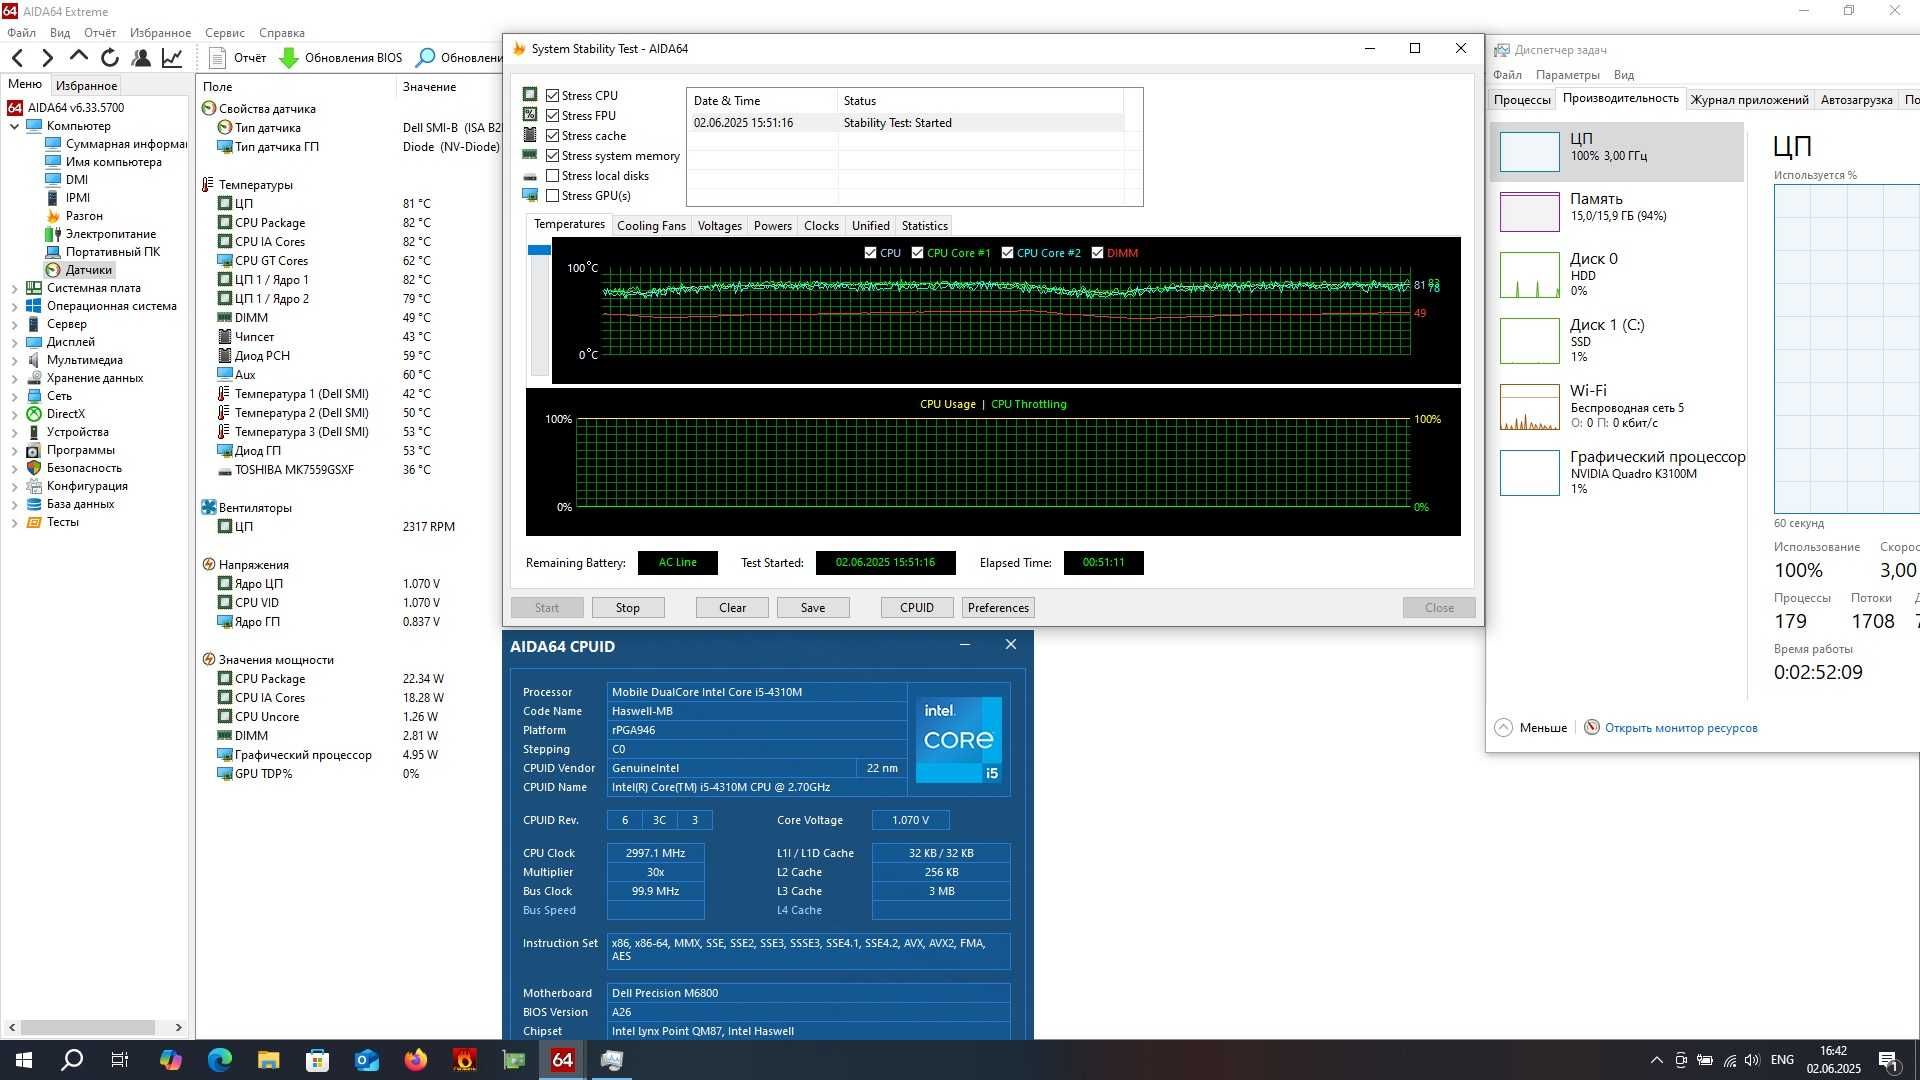Open File Explorer from the taskbar
Viewport: 1920px width, 1080px height.
(x=269, y=1060)
